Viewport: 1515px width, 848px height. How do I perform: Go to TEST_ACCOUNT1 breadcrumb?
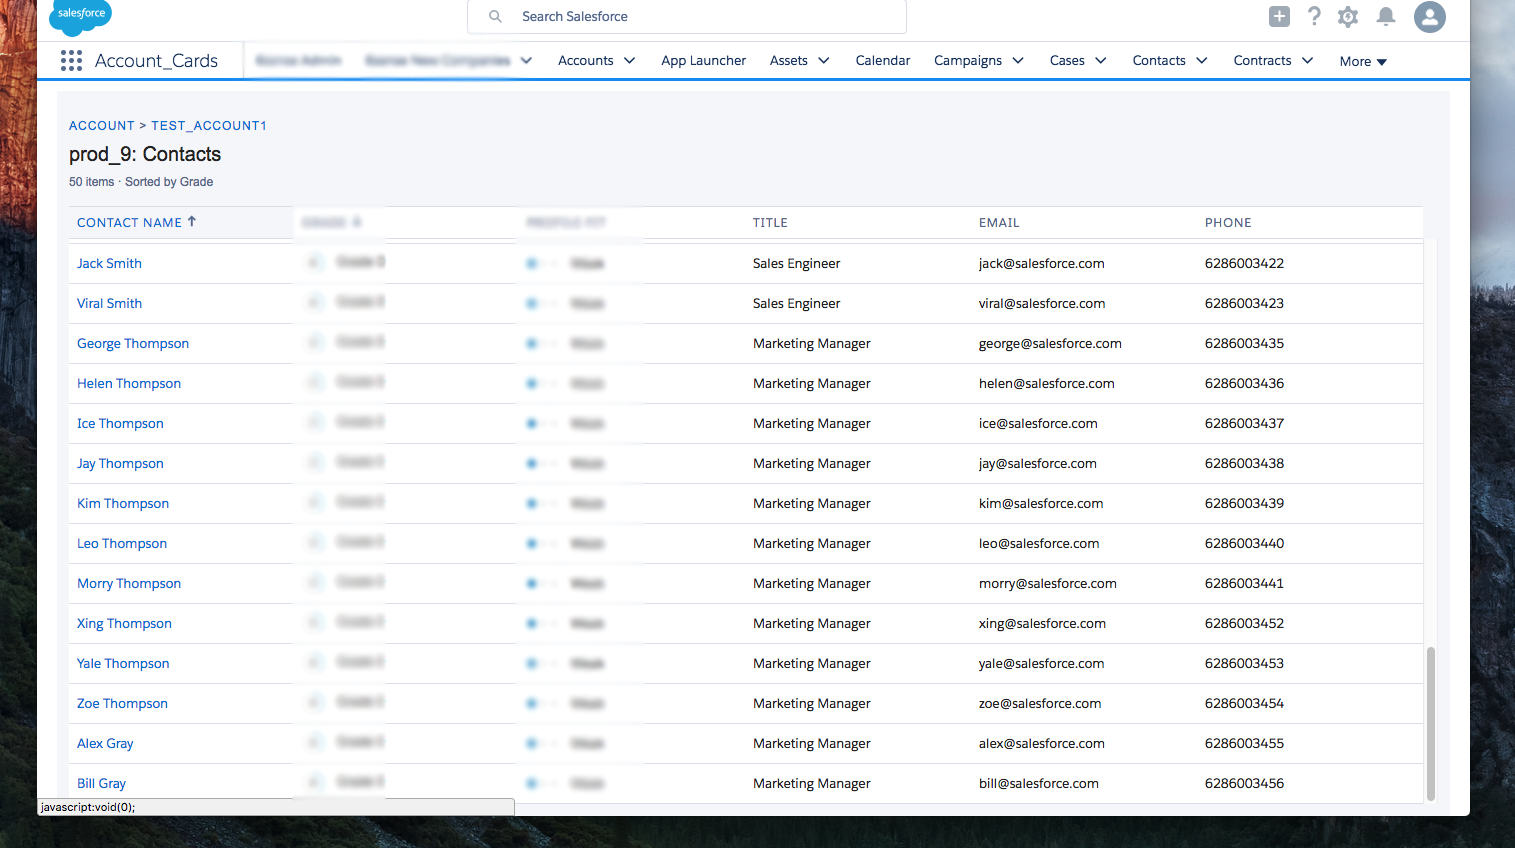pyautogui.click(x=208, y=126)
